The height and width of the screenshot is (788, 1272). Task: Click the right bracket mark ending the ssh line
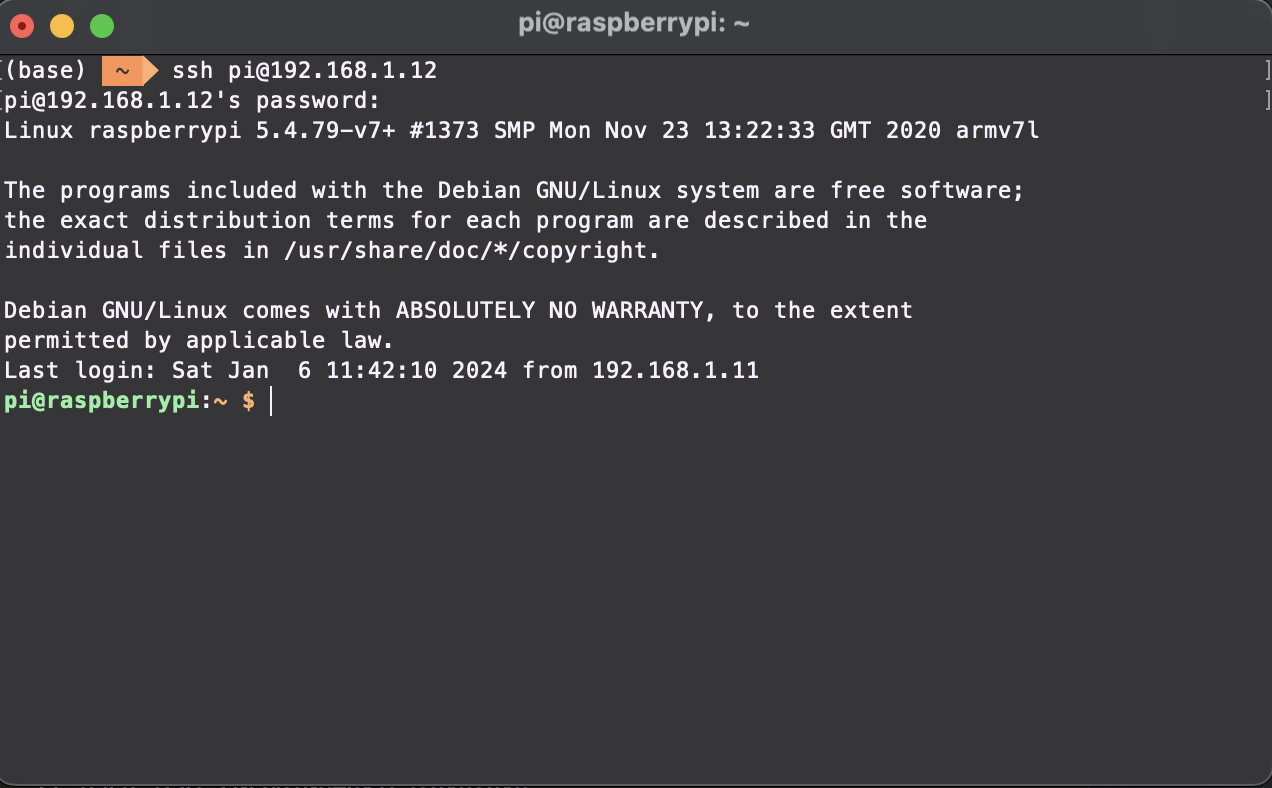coord(1266,71)
